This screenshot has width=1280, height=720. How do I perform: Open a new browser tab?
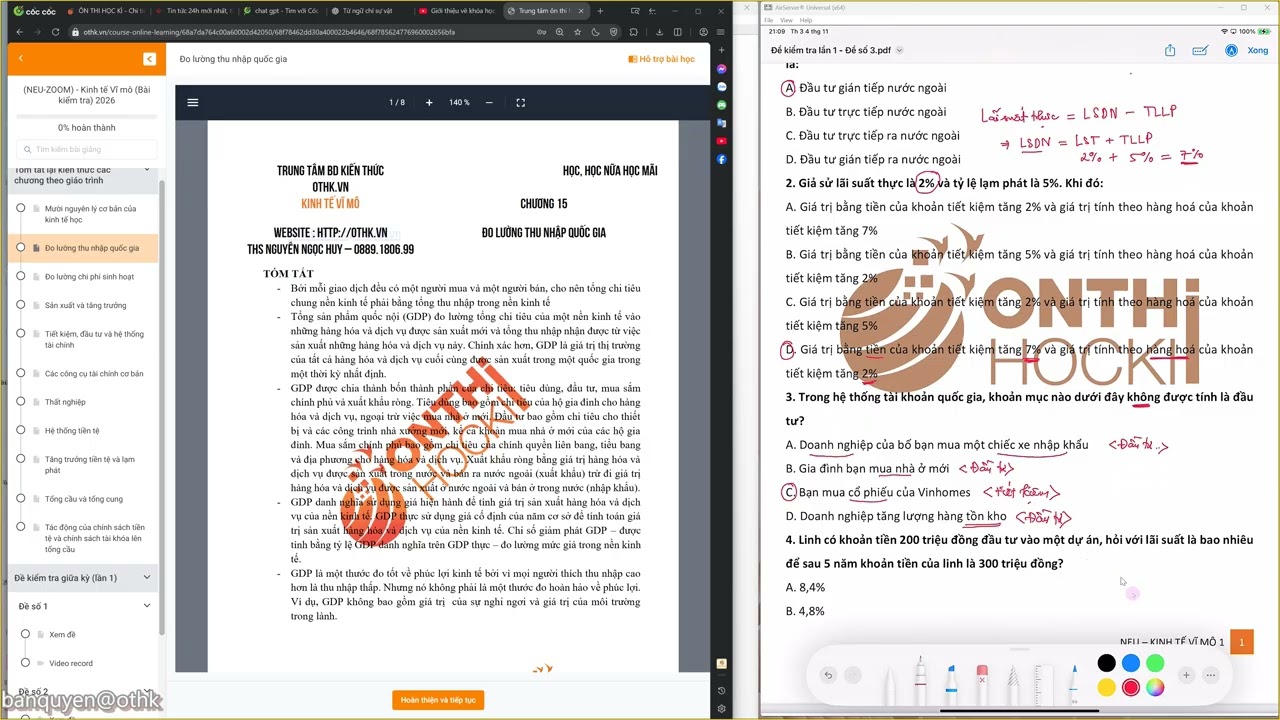[600, 11]
